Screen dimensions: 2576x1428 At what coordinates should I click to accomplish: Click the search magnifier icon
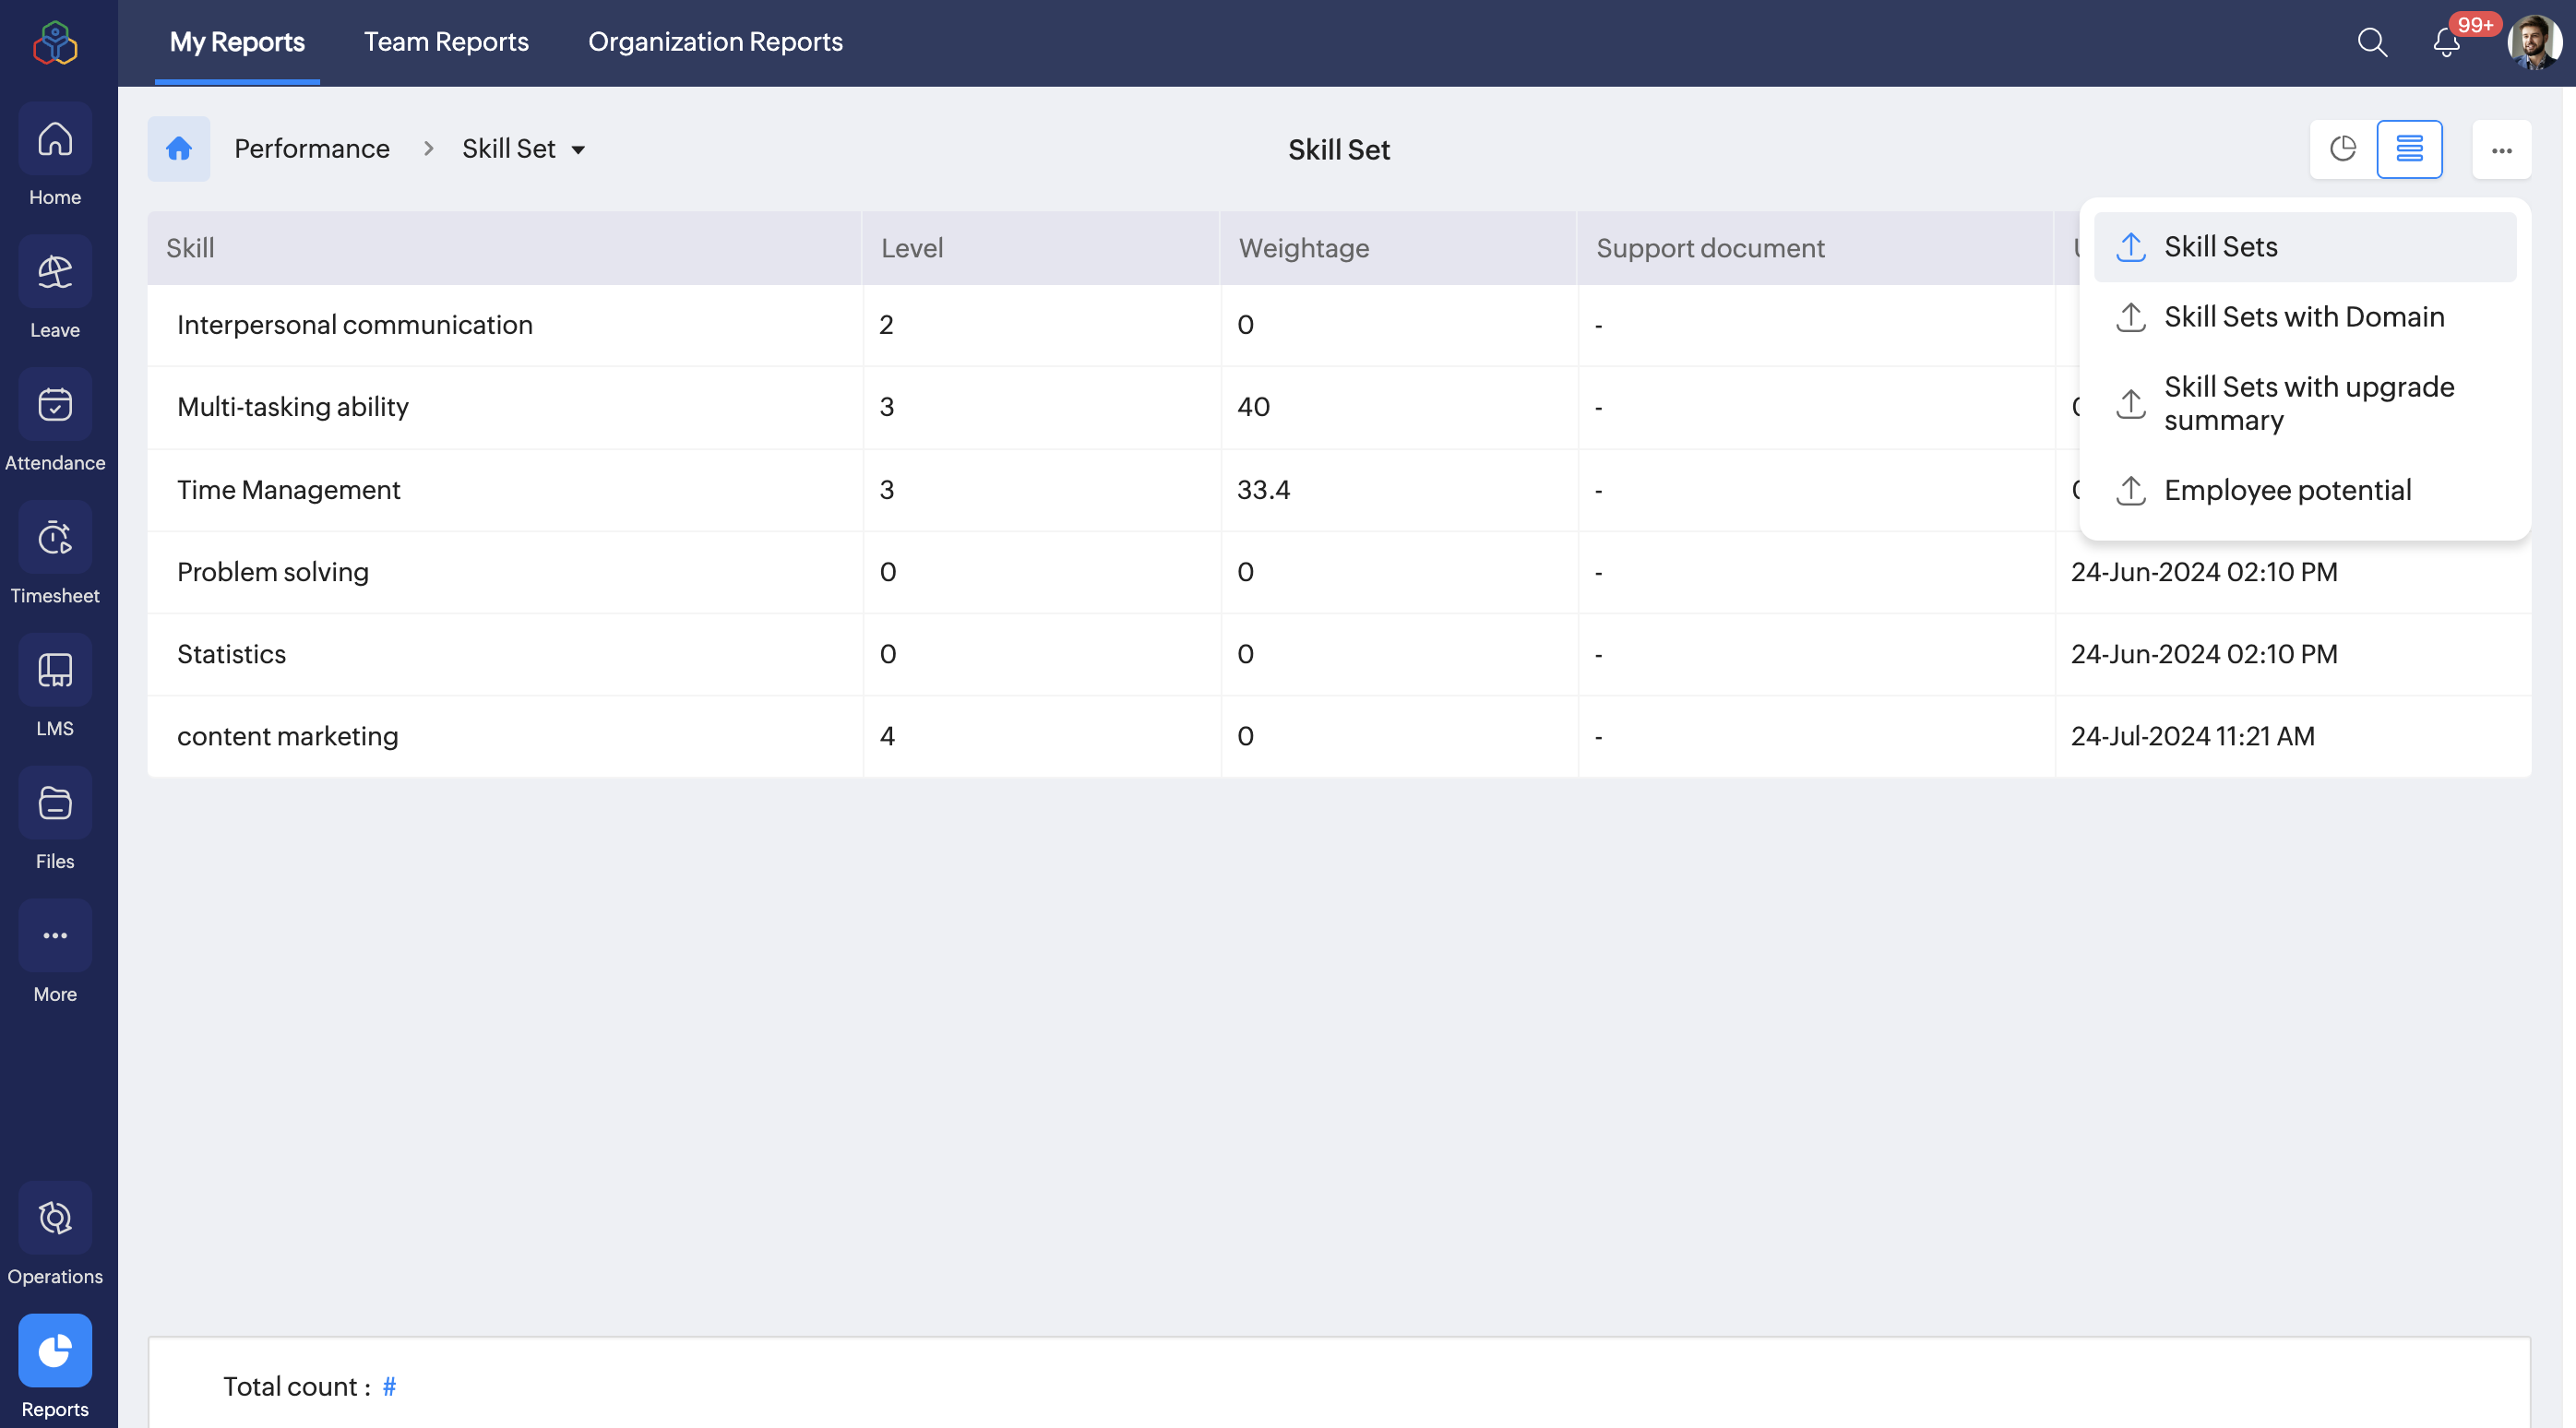click(x=2372, y=42)
